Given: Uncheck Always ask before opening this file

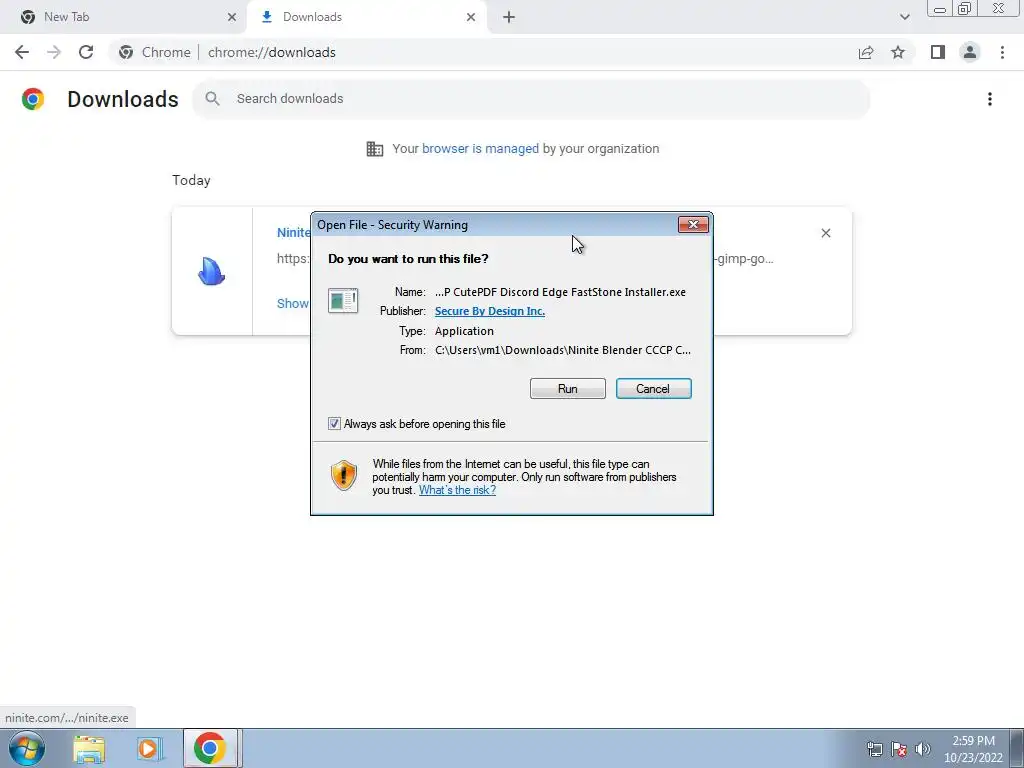Looking at the screenshot, I should click(x=334, y=424).
